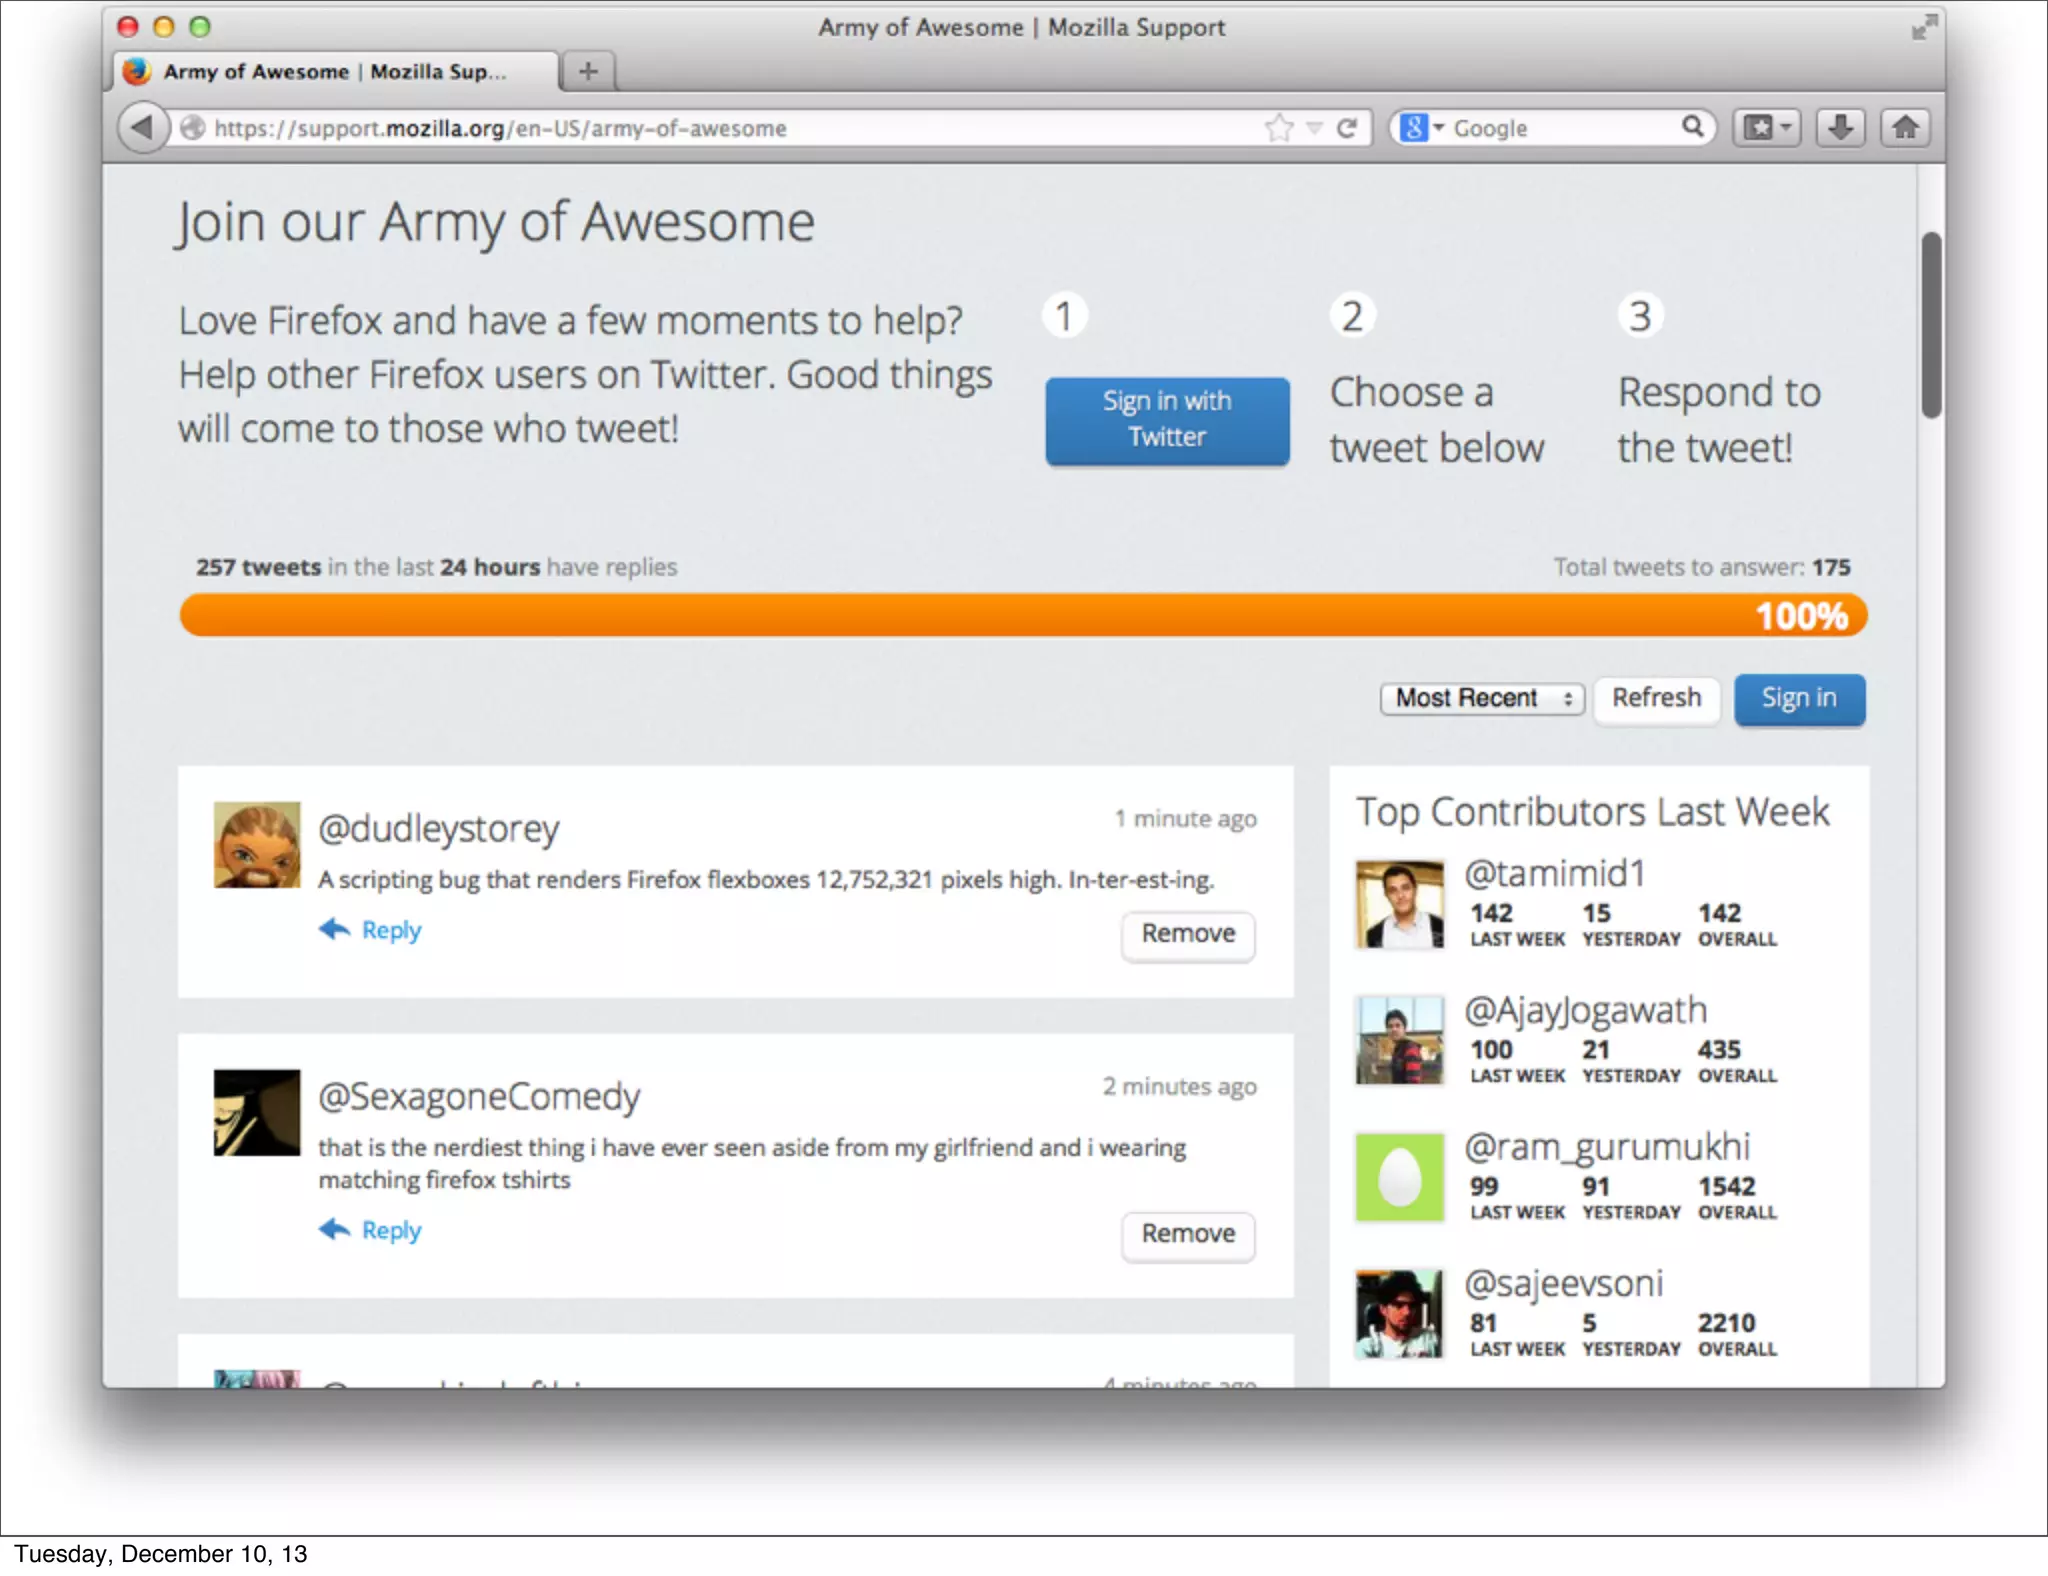Click the search magnifier icon in Google box

[x=1692, y=127]
